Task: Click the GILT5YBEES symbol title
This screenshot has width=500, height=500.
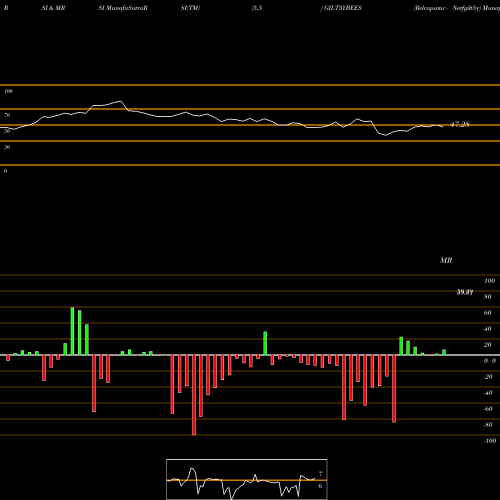Action: pyautogui.click(x=343, y=8)
